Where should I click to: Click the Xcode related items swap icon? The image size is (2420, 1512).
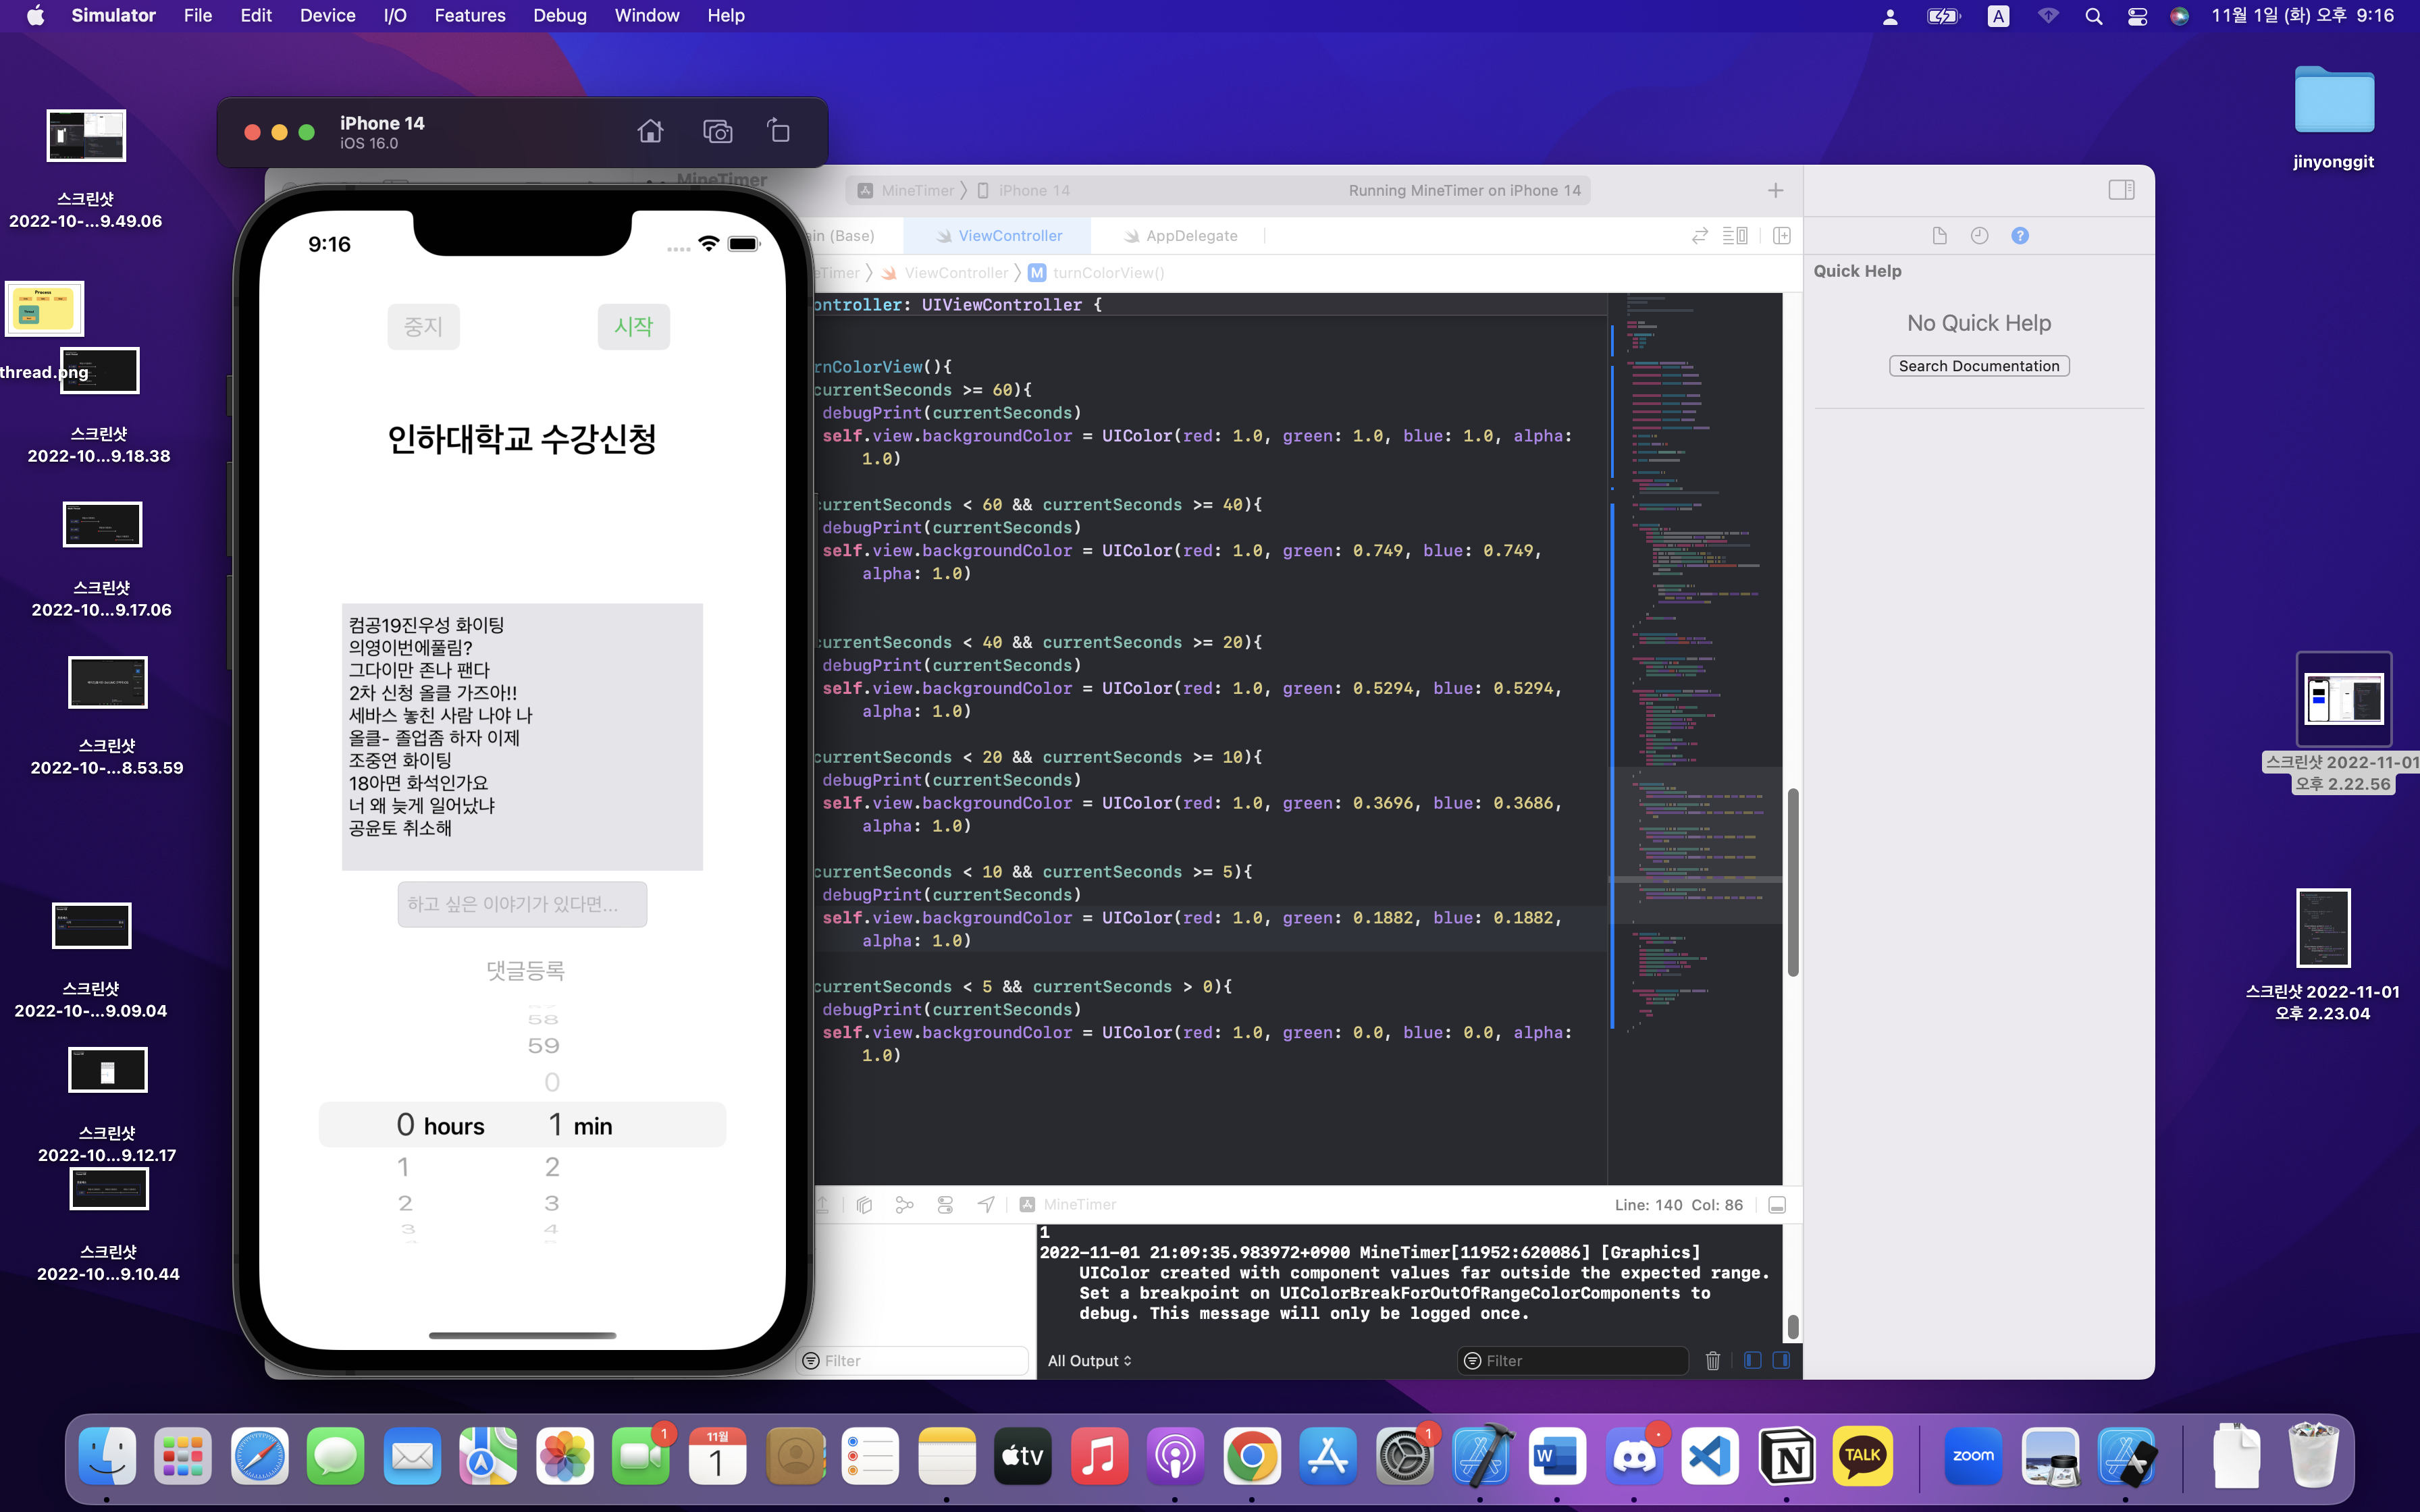(x=1699, y=236)
